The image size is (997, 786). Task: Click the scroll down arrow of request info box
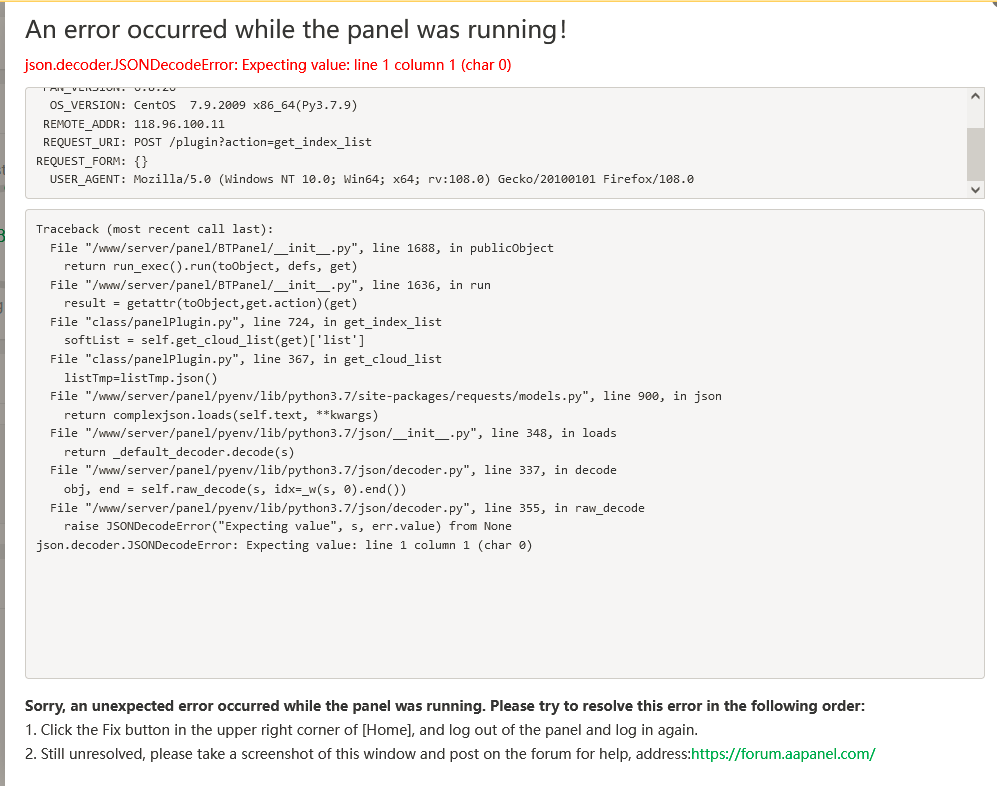(976, 189)
